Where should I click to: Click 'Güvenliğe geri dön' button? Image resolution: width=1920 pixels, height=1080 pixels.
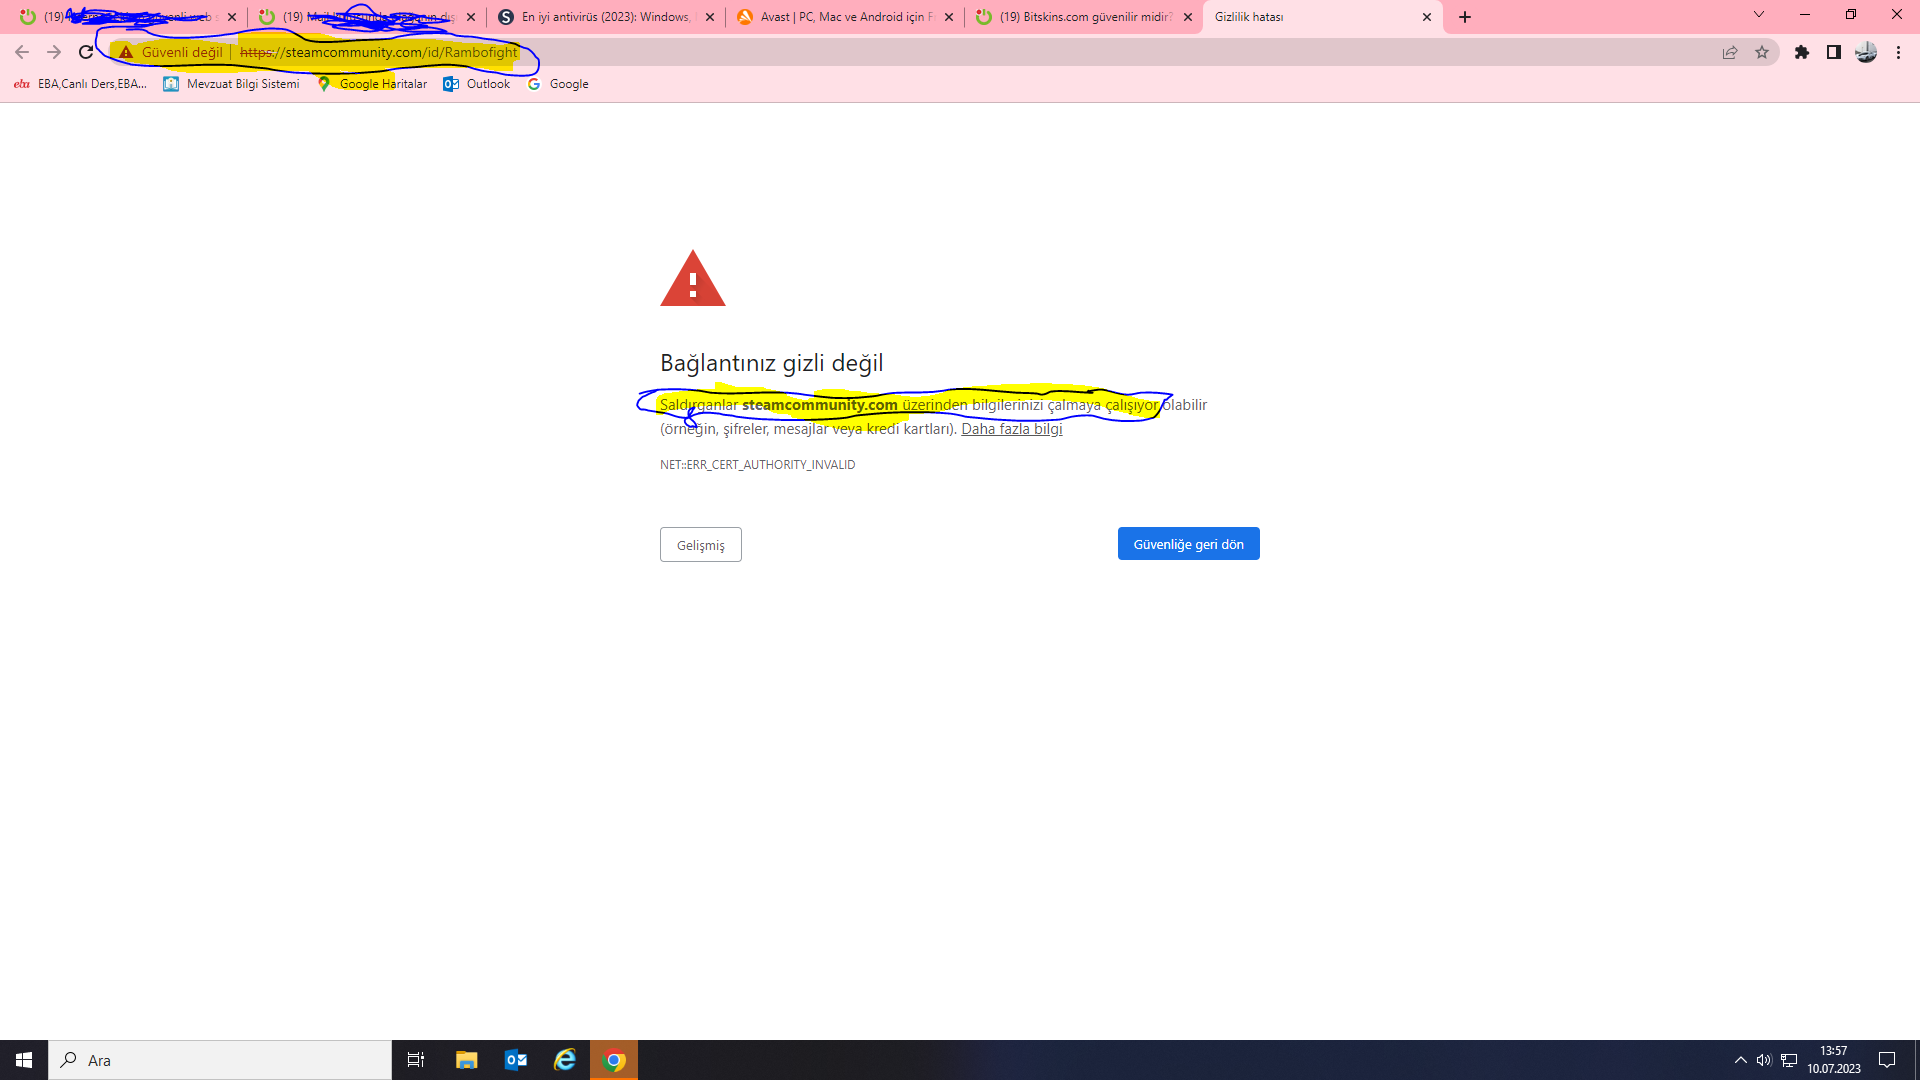point(1188,544)
